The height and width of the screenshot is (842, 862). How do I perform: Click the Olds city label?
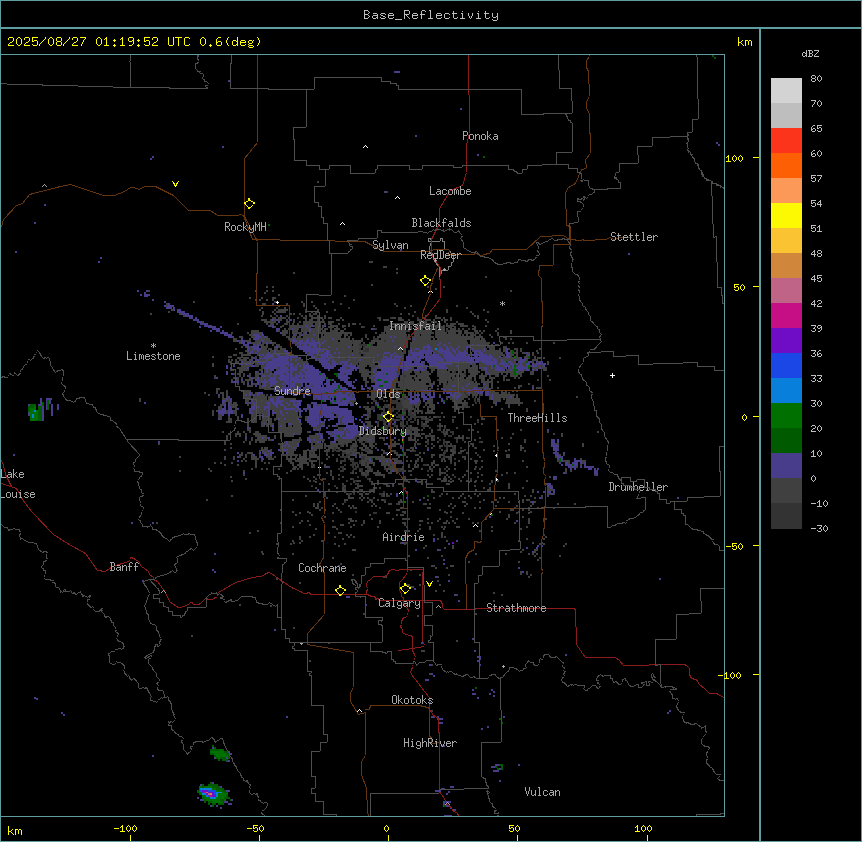388,394
